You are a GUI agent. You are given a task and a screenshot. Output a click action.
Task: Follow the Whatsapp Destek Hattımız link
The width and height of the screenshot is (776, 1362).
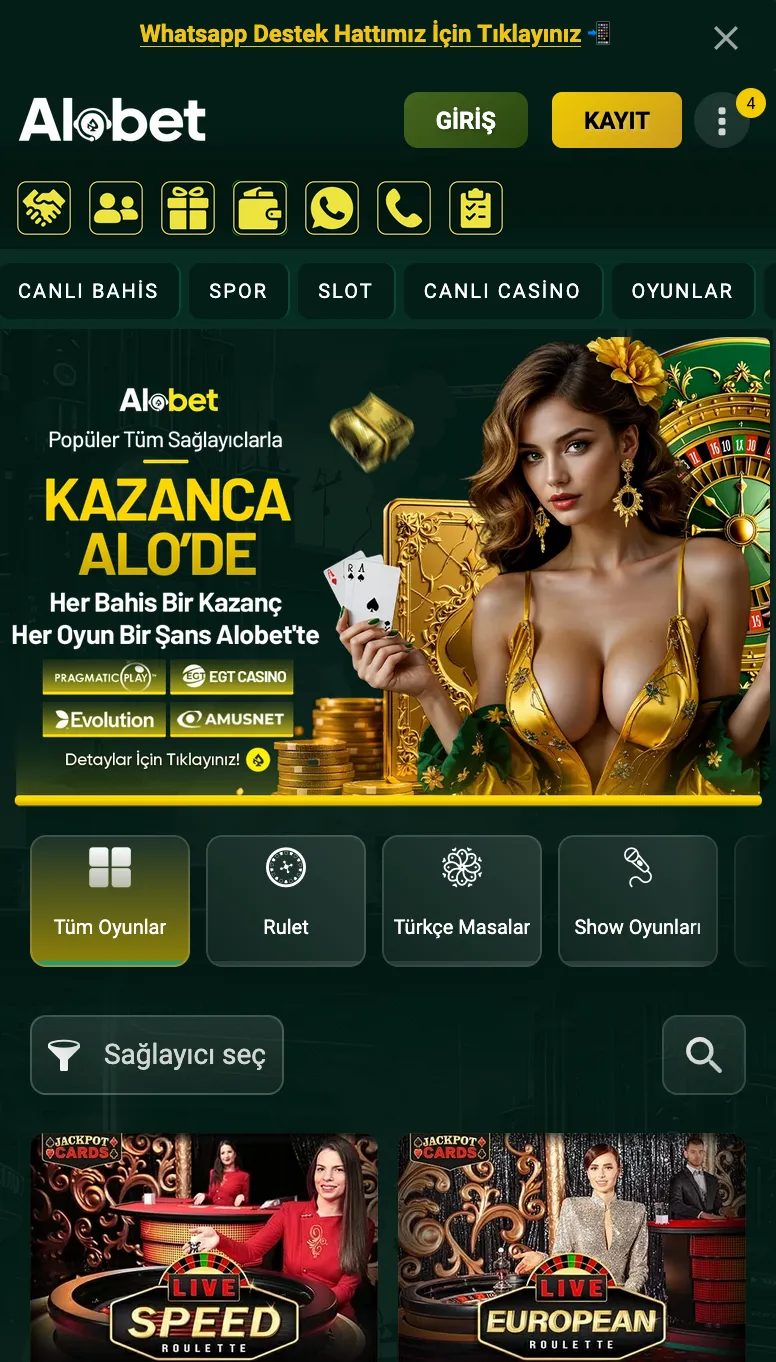click(x=360, y=34)
